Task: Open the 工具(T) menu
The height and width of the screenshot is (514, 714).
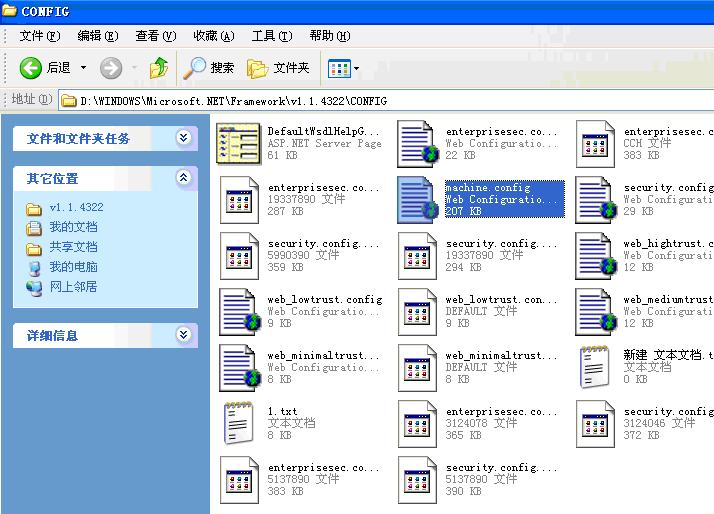Action: 272,36
